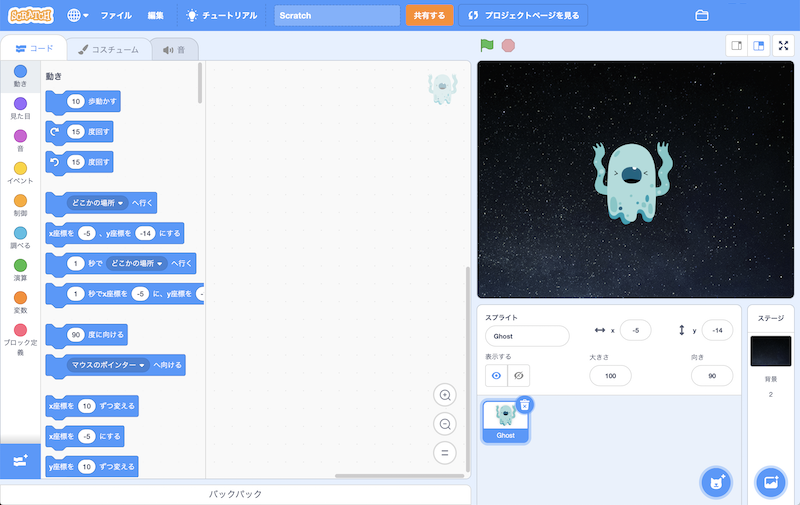This screenshot has width=800, height=505.
Task: Click the 1 秒でx座標を glide block
Action: click(124, 294)
